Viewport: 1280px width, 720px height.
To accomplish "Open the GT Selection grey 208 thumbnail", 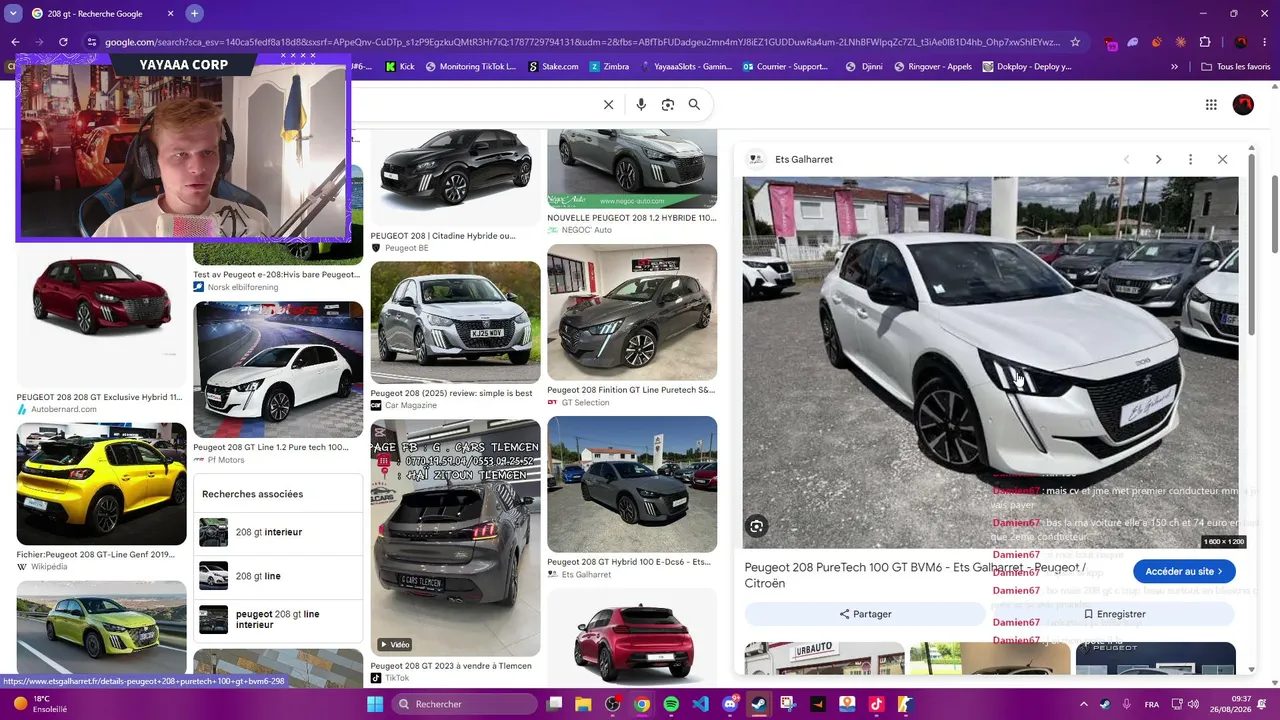I will 632,313.
